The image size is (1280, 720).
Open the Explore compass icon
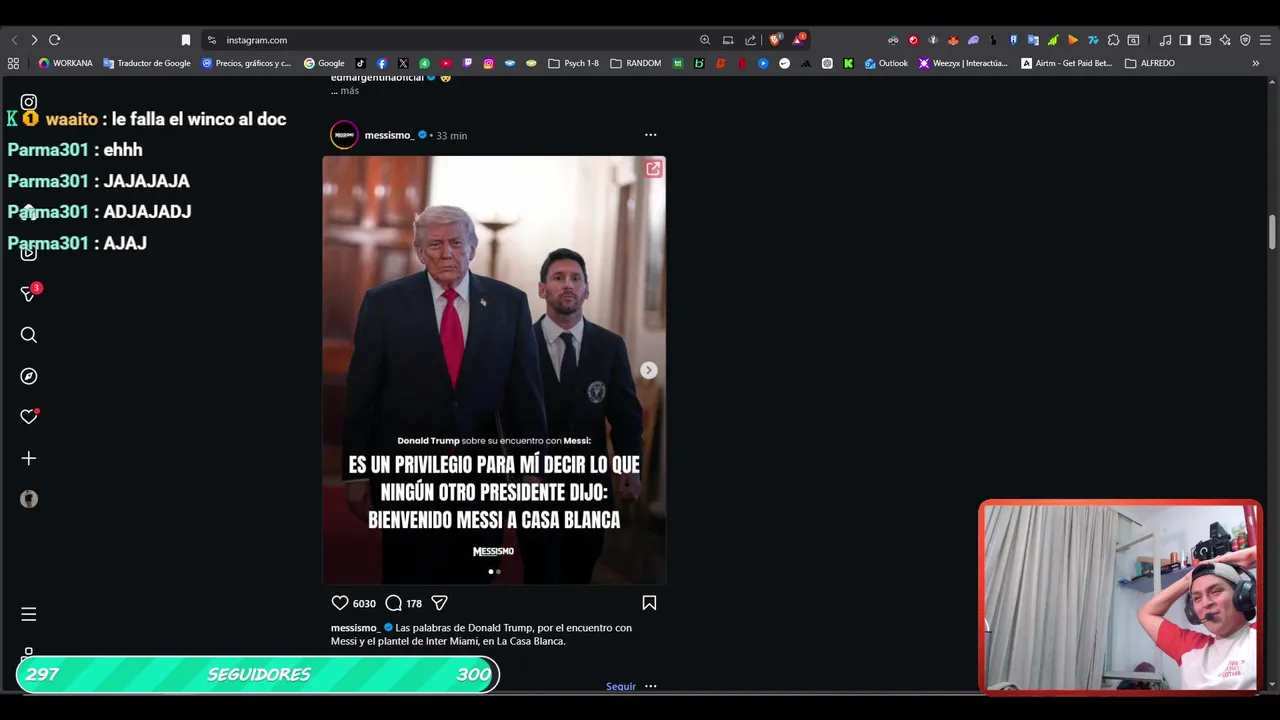click(x=29, y=376)
